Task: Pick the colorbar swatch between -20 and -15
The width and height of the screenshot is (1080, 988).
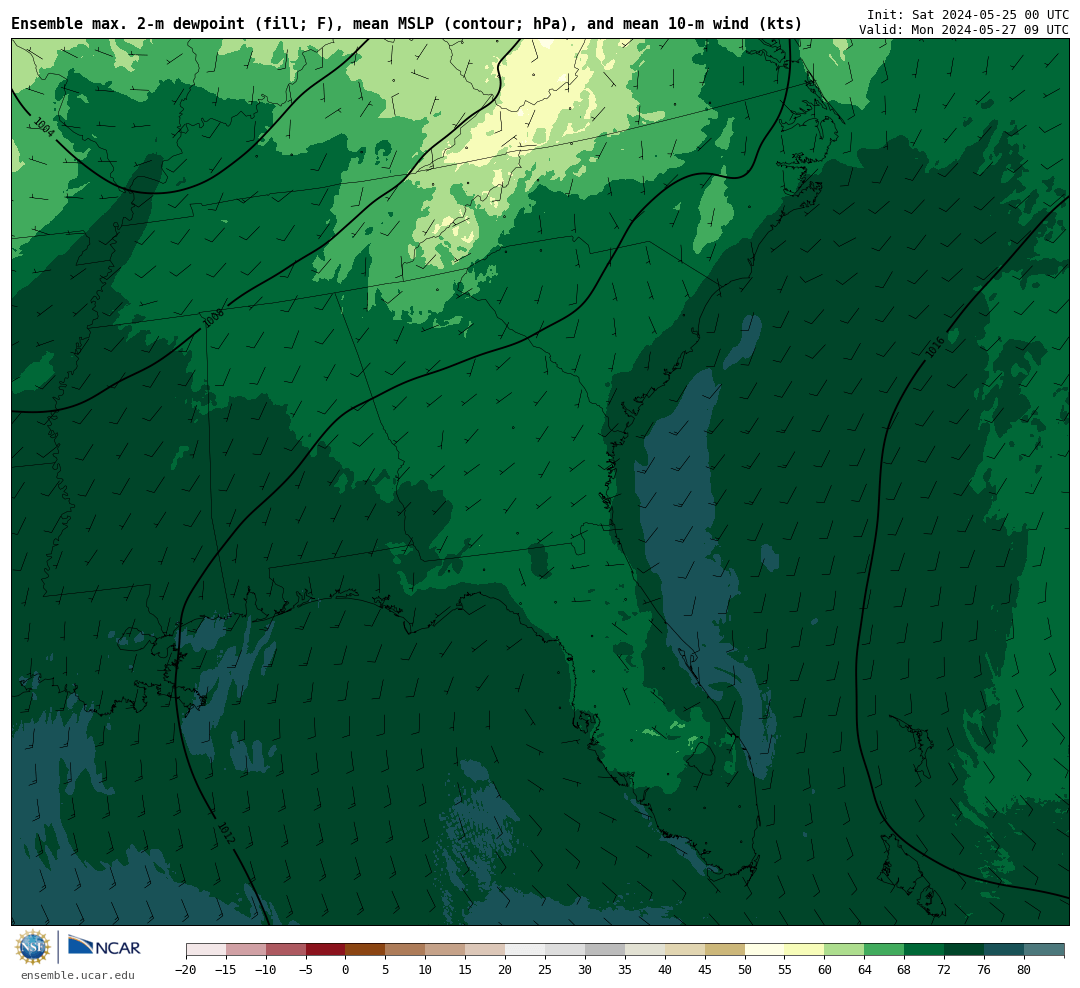Action: (206, 950)
